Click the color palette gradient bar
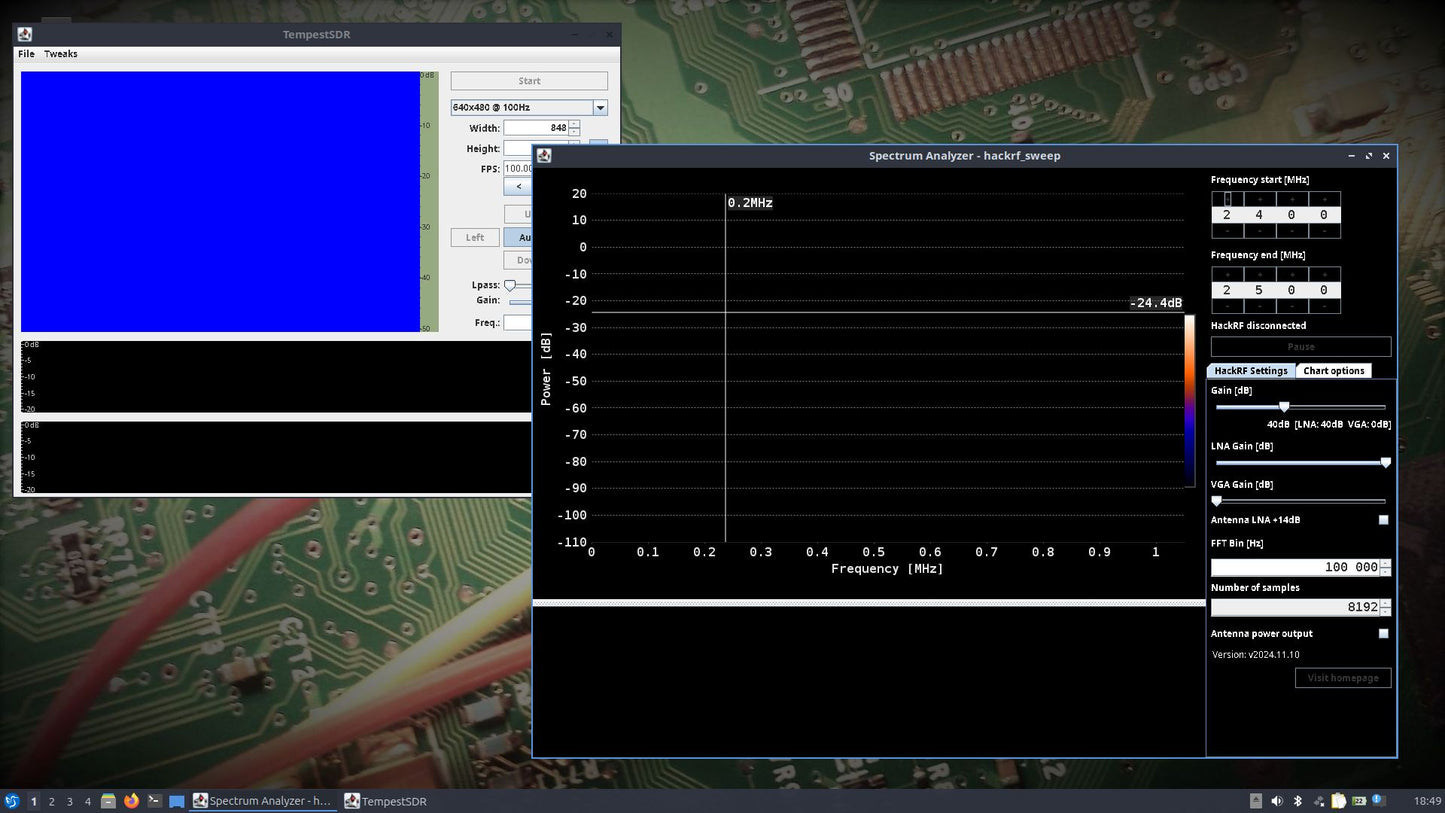 (1190, 401)
